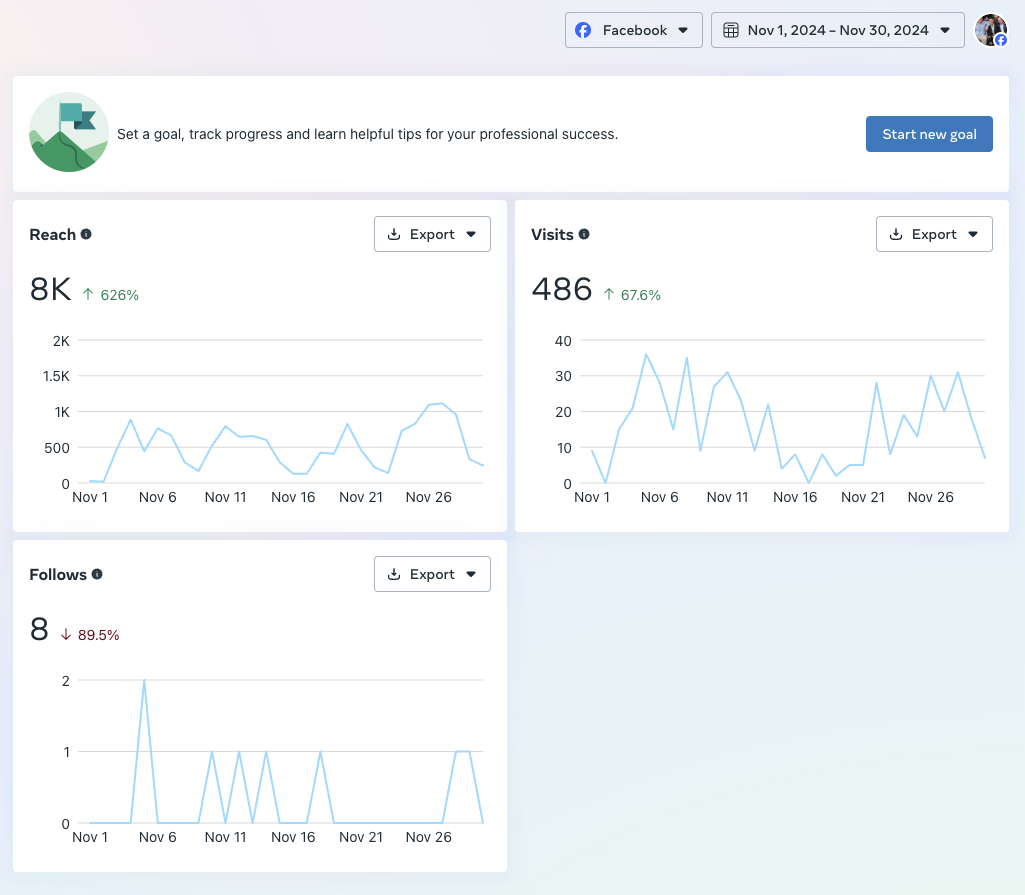
Task: Click the Reach info icon
Action: [86, 234]
